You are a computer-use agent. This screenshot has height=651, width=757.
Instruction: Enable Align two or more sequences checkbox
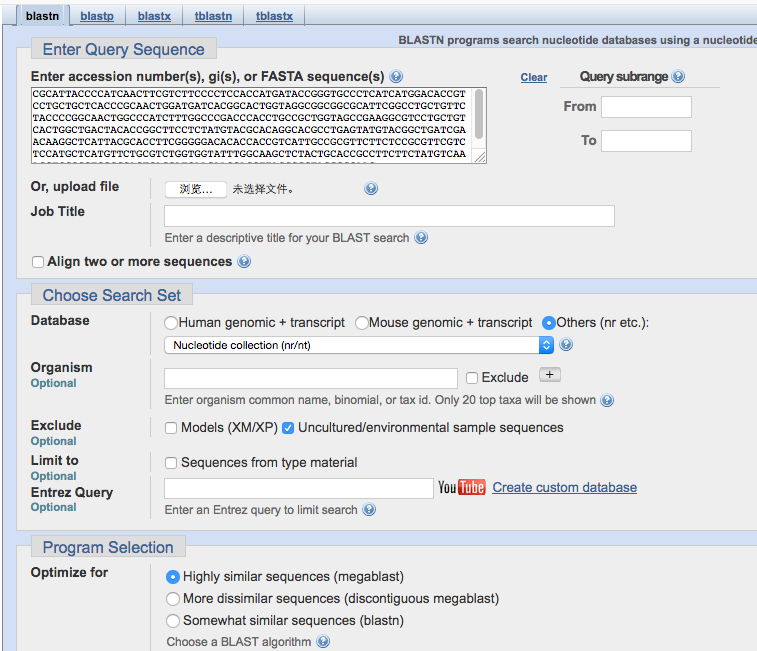click(x=38, y=262)
